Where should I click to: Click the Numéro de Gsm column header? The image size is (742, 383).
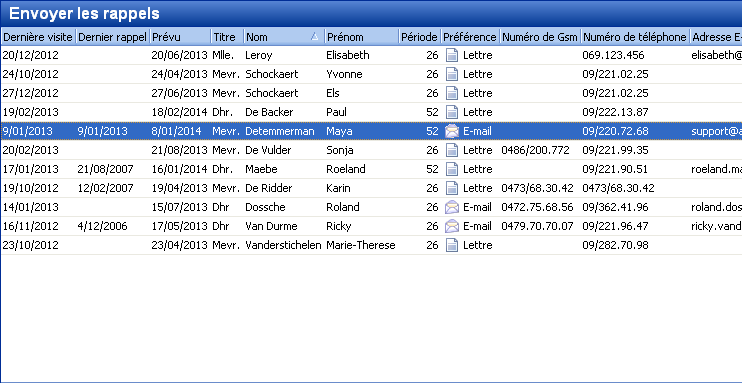pyautogui.click(x=540, y=36)
